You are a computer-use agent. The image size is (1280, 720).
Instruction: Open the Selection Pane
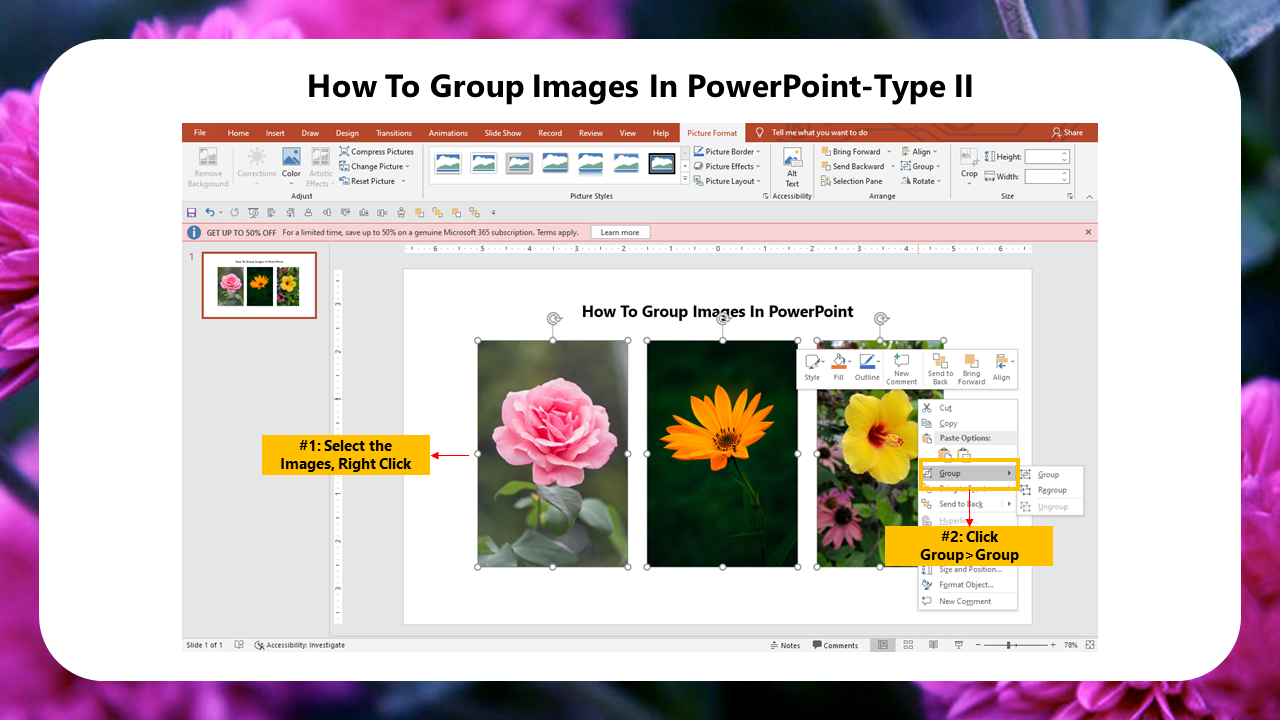tap(852, 181)
